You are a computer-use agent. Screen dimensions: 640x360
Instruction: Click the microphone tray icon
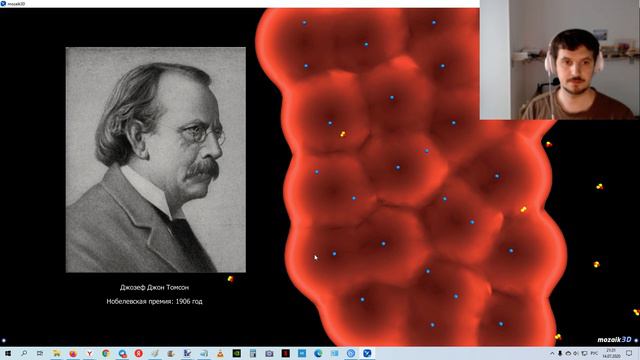[x=560, y=353]
